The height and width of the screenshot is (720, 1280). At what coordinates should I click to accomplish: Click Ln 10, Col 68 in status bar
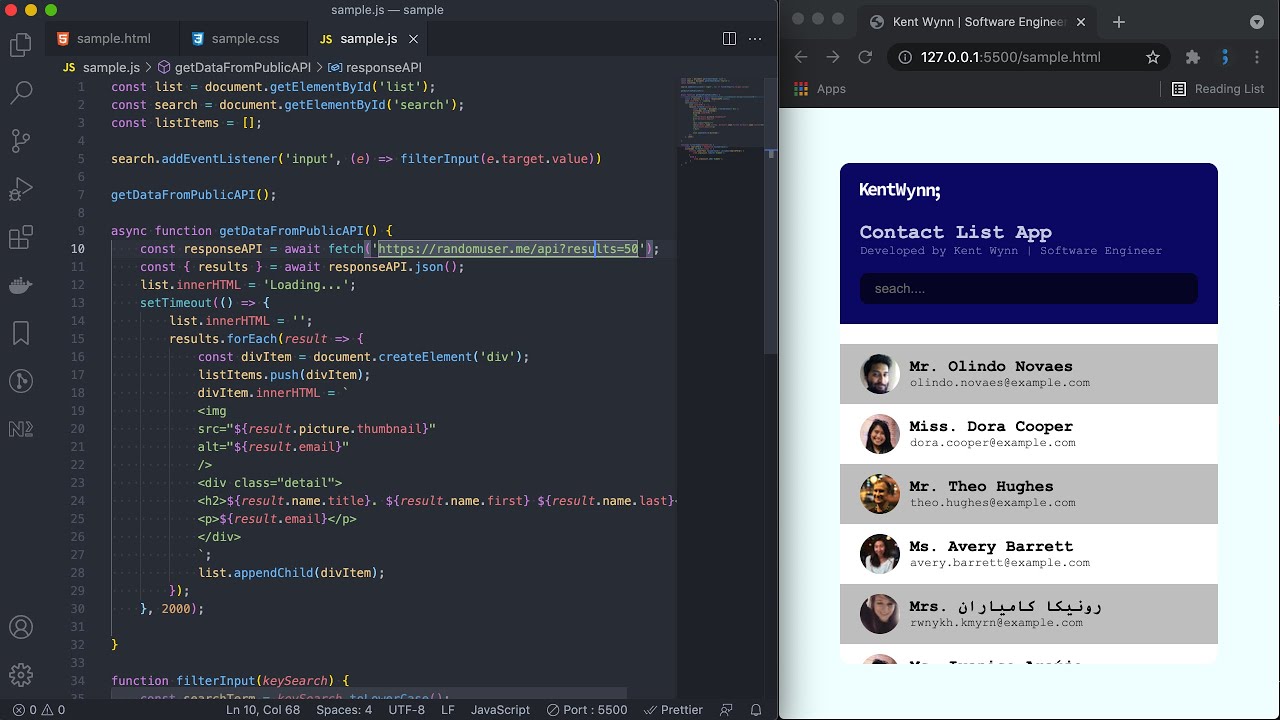(x=262, y=710)
